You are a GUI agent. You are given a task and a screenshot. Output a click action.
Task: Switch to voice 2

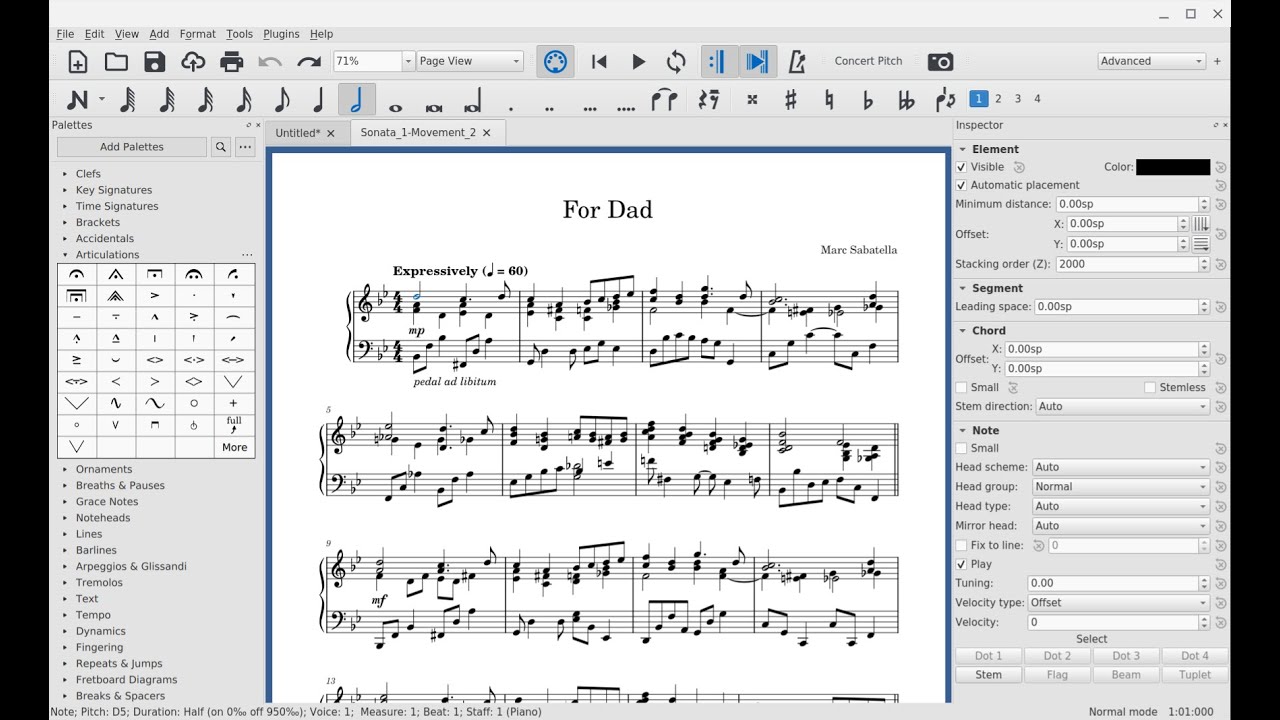pos(998,99)
